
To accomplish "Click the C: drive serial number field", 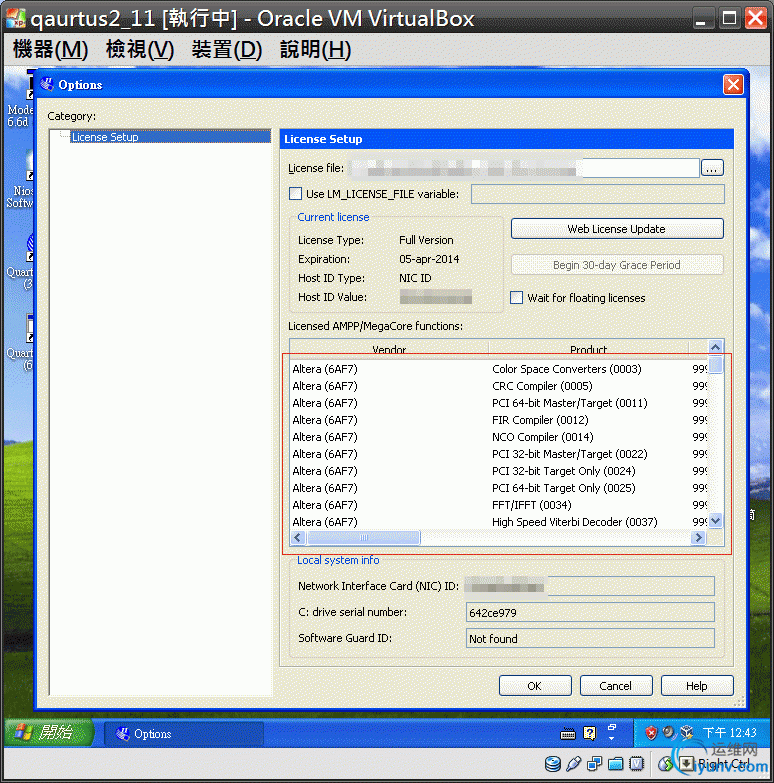I will (590, 612).
